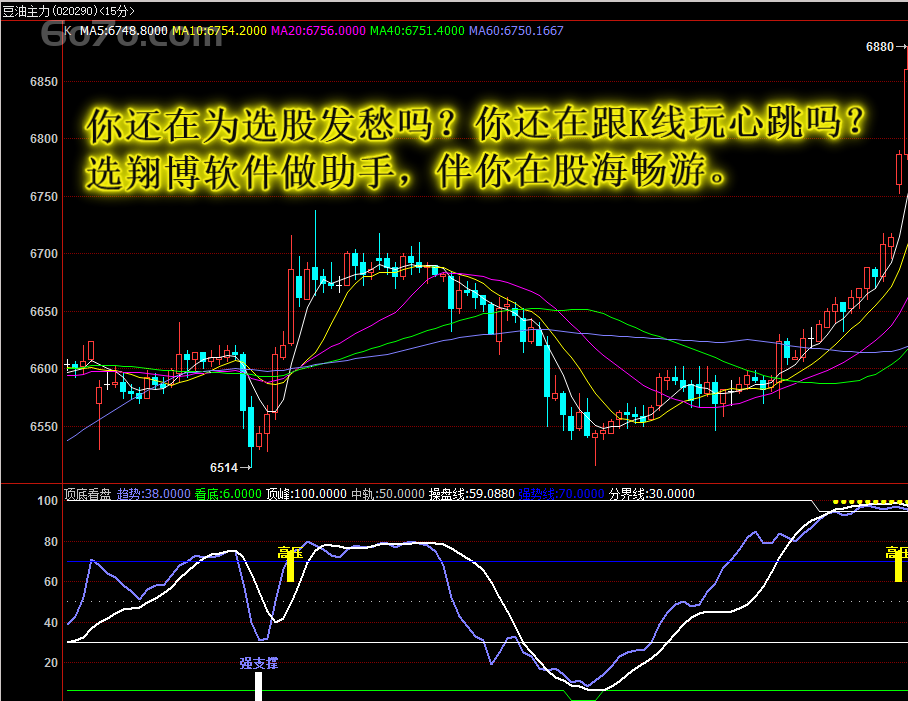Click the right yellow 高压 signal marker
The image size is (908, 701).
tap(898, 564)
